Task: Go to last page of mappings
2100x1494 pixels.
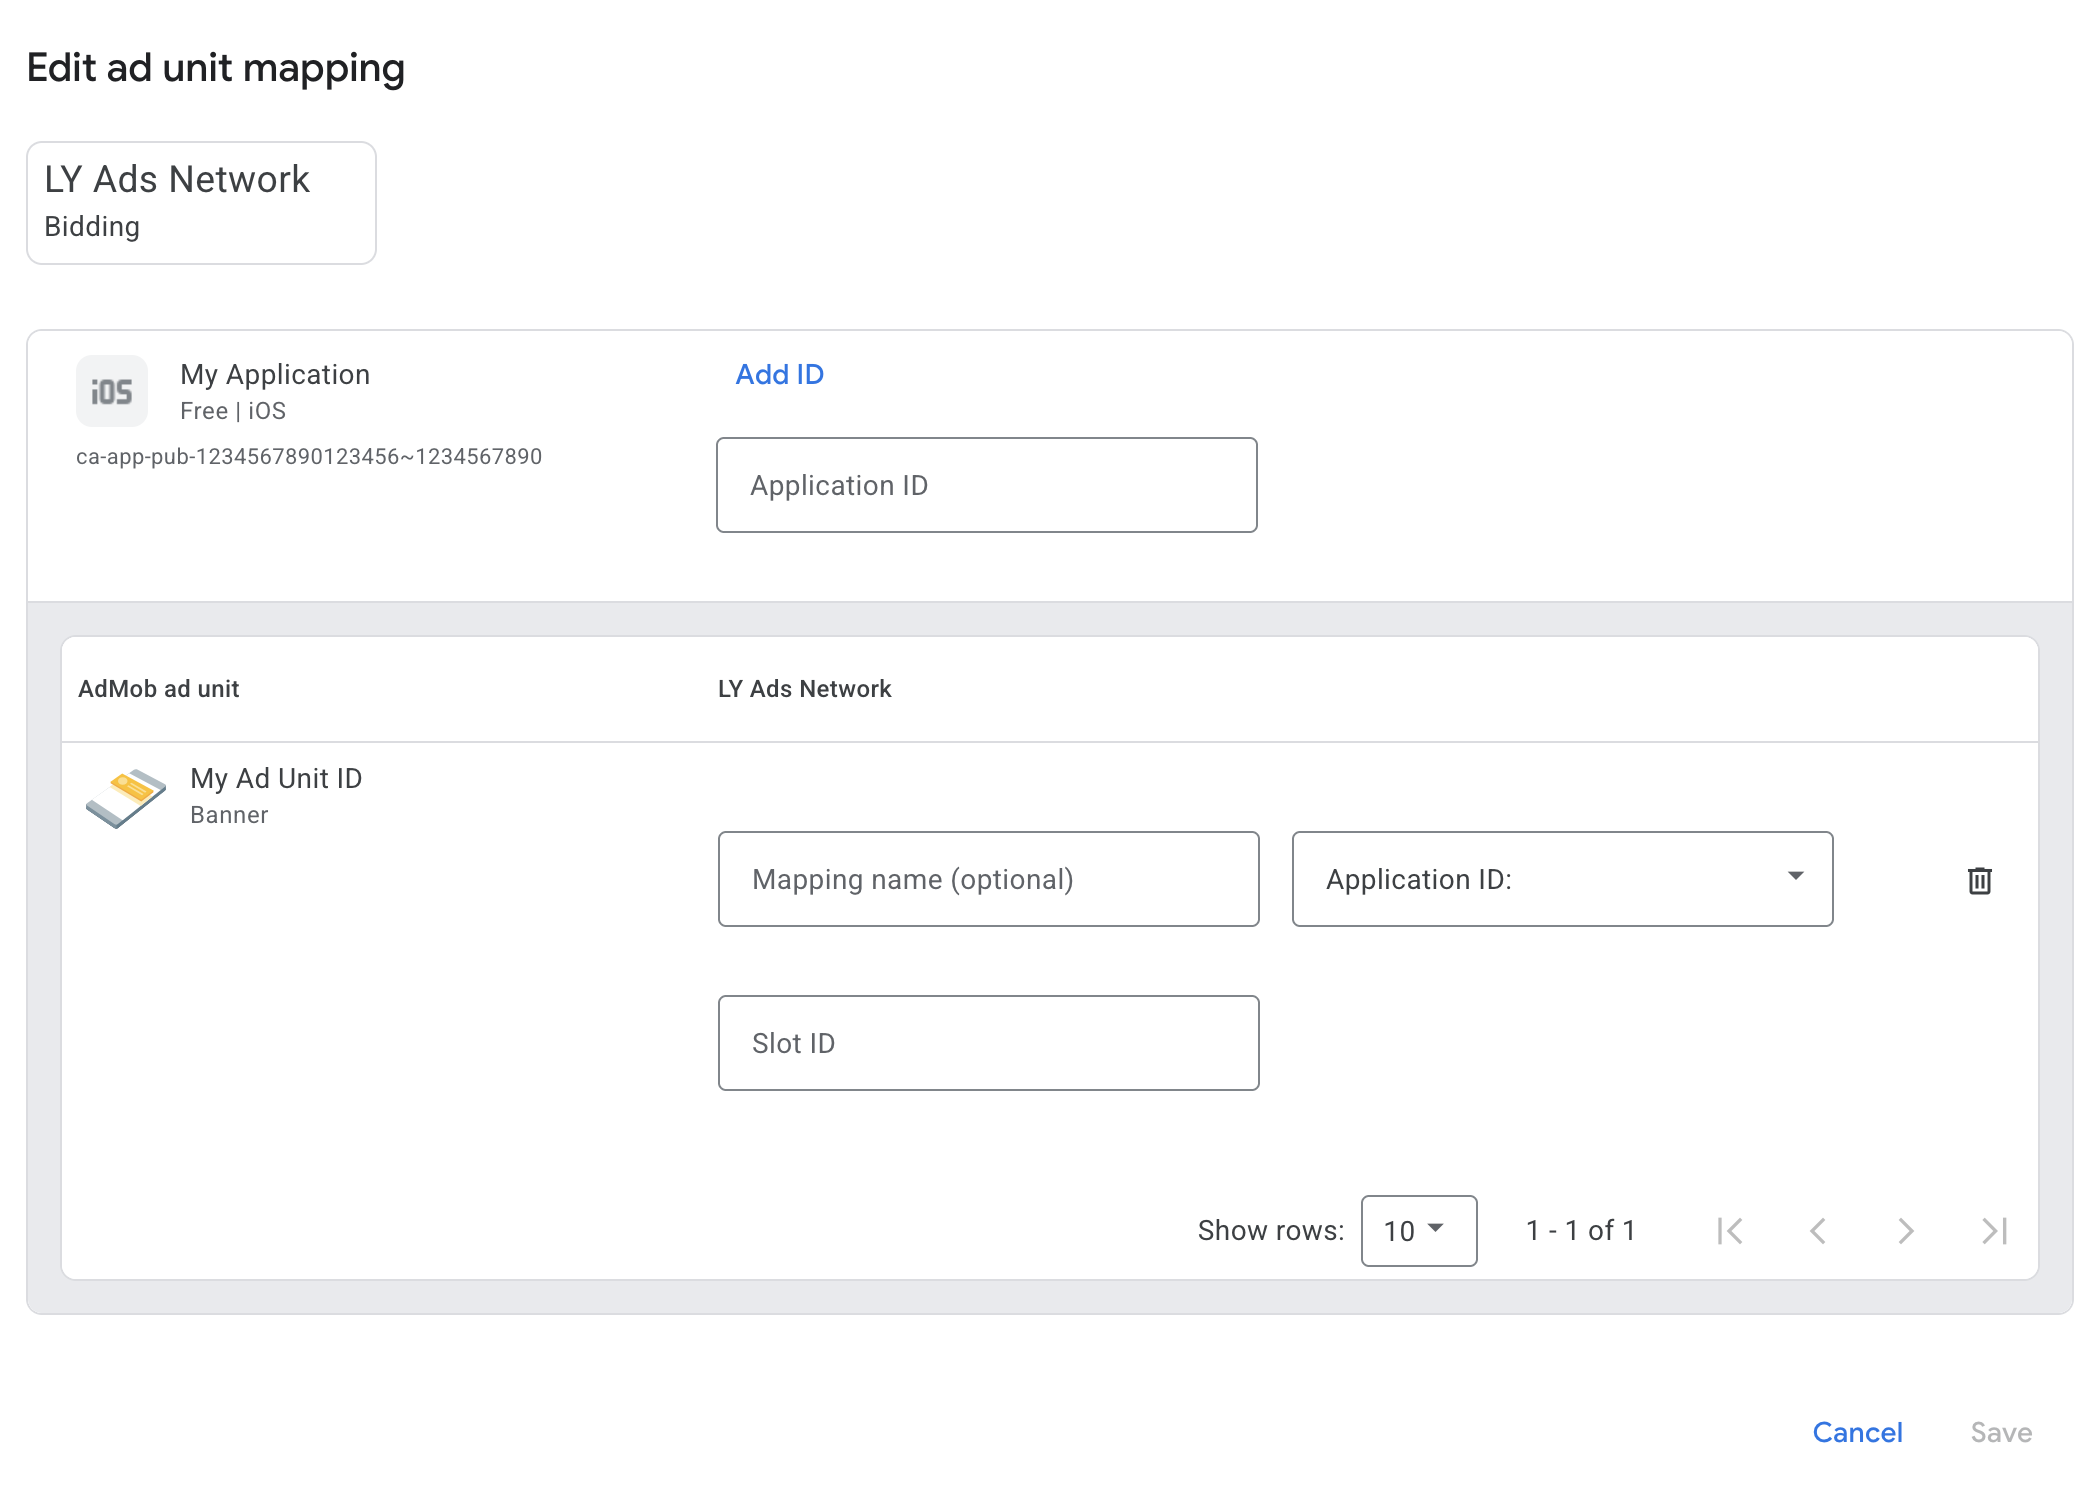Action: 1994,1231
